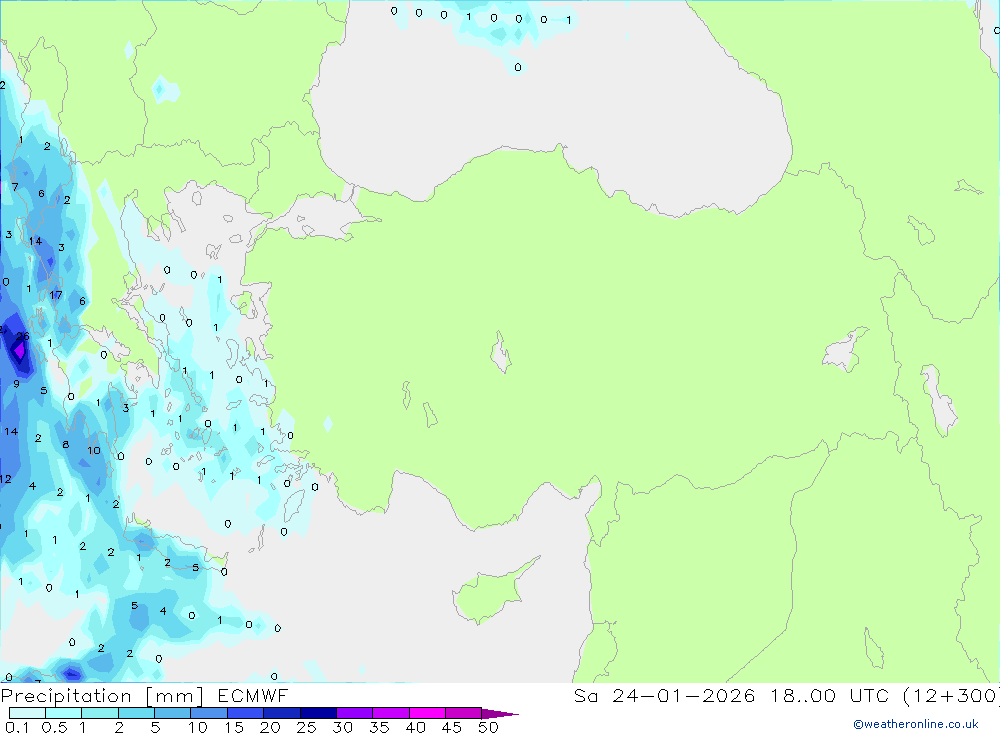Select the "12" map value at the map's left edge
The image size is (1000, 733).
click(x=6, y=479)
